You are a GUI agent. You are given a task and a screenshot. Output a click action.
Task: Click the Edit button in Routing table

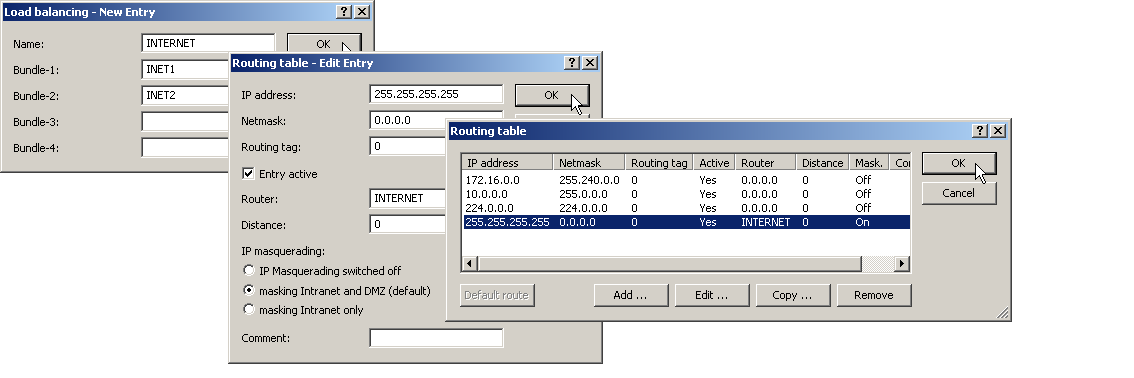(x=712, y=295)
